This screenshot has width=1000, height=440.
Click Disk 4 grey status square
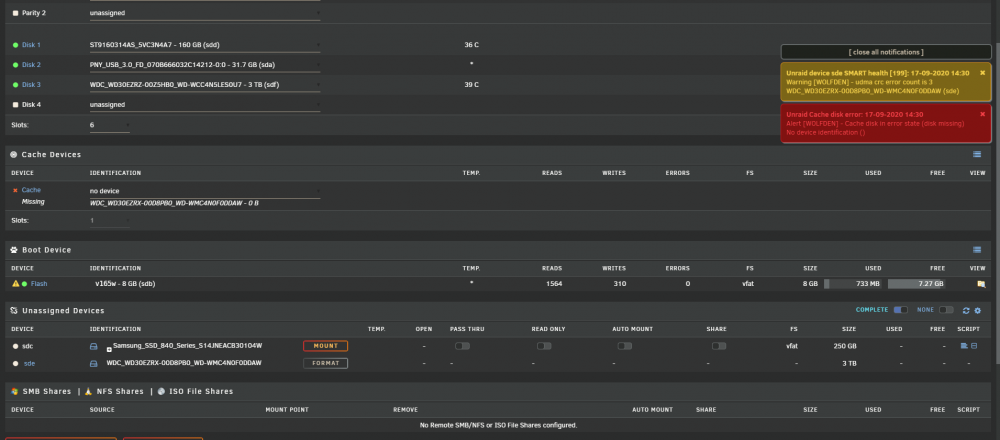[x=15, y=105]
